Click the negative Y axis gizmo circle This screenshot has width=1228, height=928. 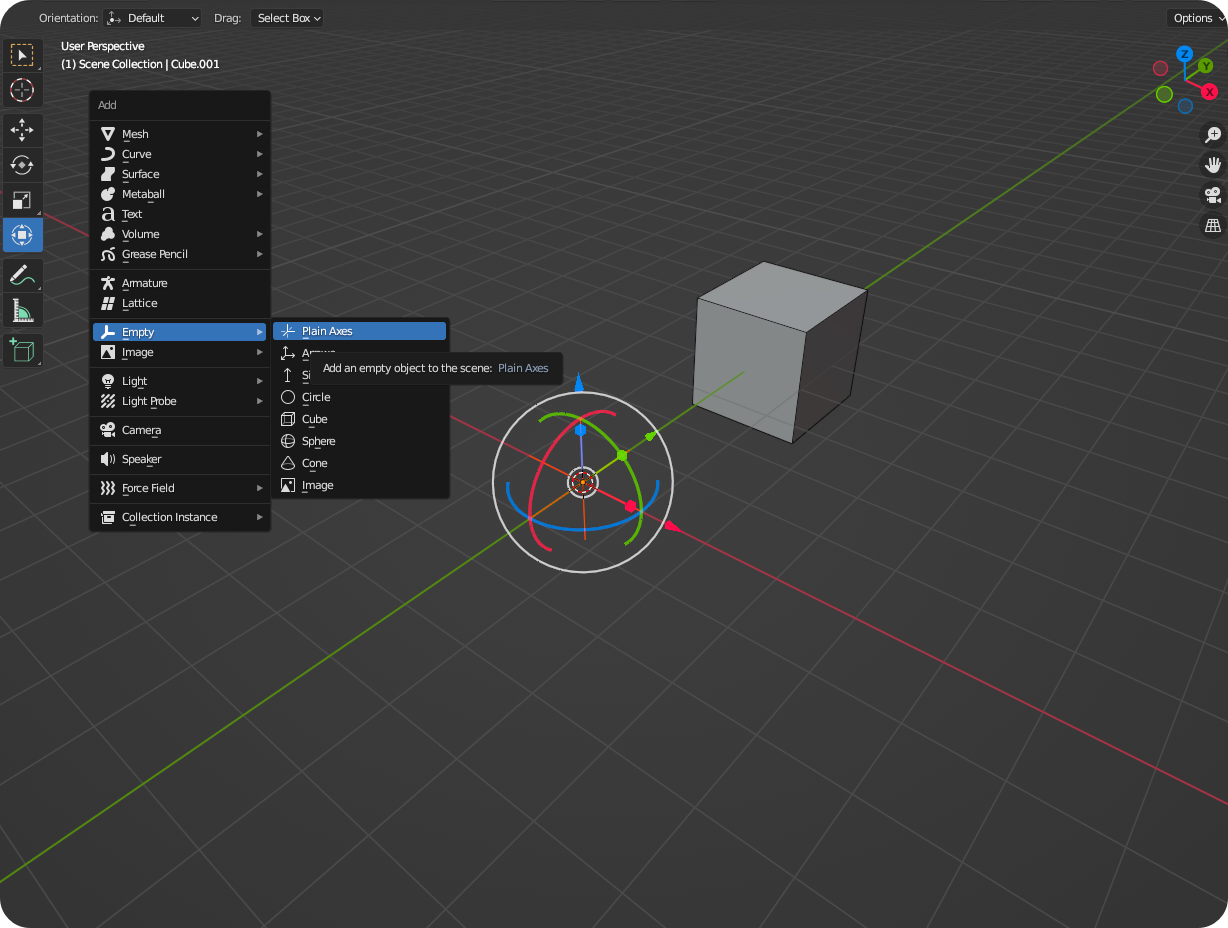1164,94
